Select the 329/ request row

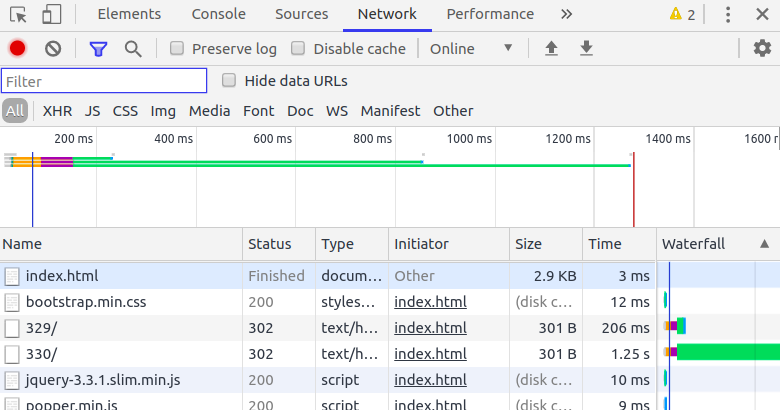pyautogui.click(x=327, y=328)
